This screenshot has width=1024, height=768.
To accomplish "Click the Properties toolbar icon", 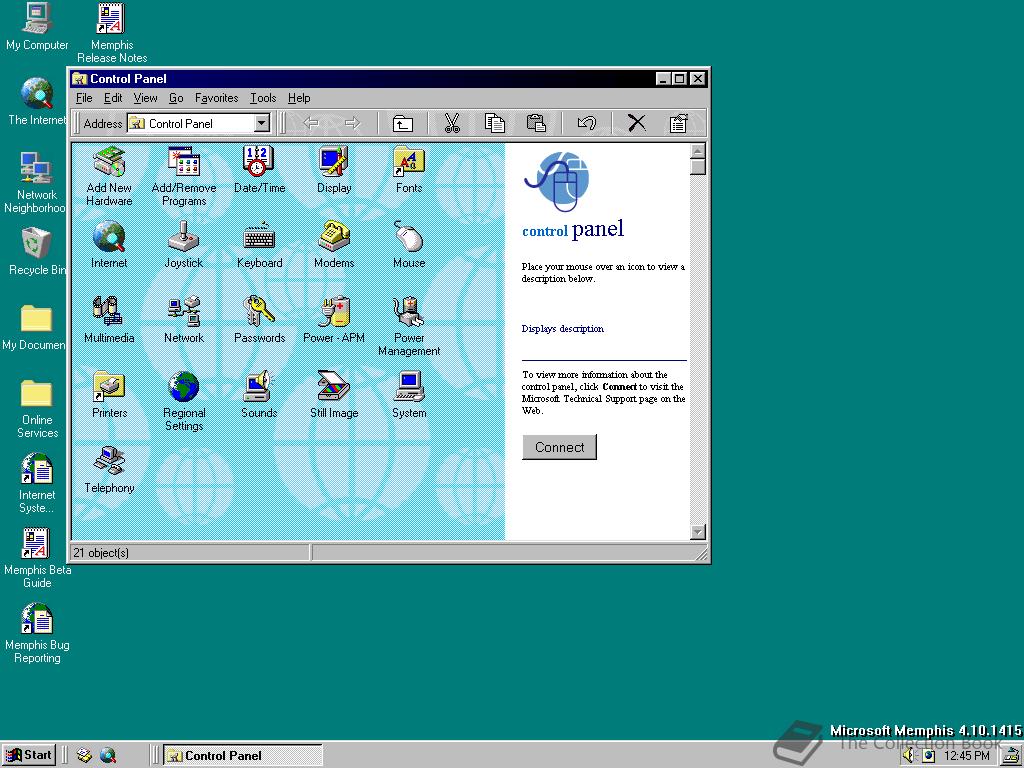I will (x=679, y=123).
